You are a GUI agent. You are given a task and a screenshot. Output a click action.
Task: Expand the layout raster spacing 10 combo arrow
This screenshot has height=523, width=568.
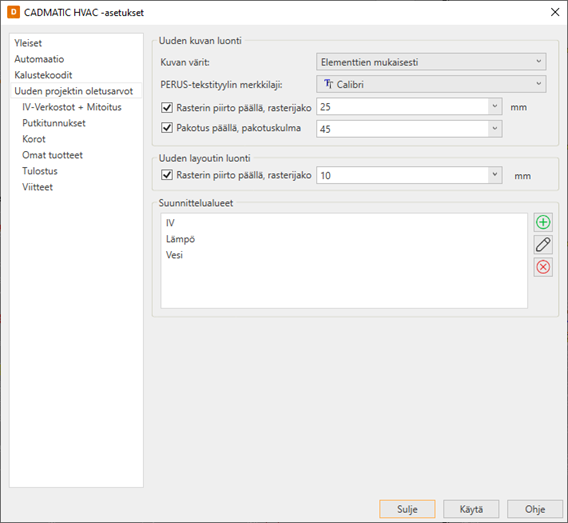[x=495, y=175]
